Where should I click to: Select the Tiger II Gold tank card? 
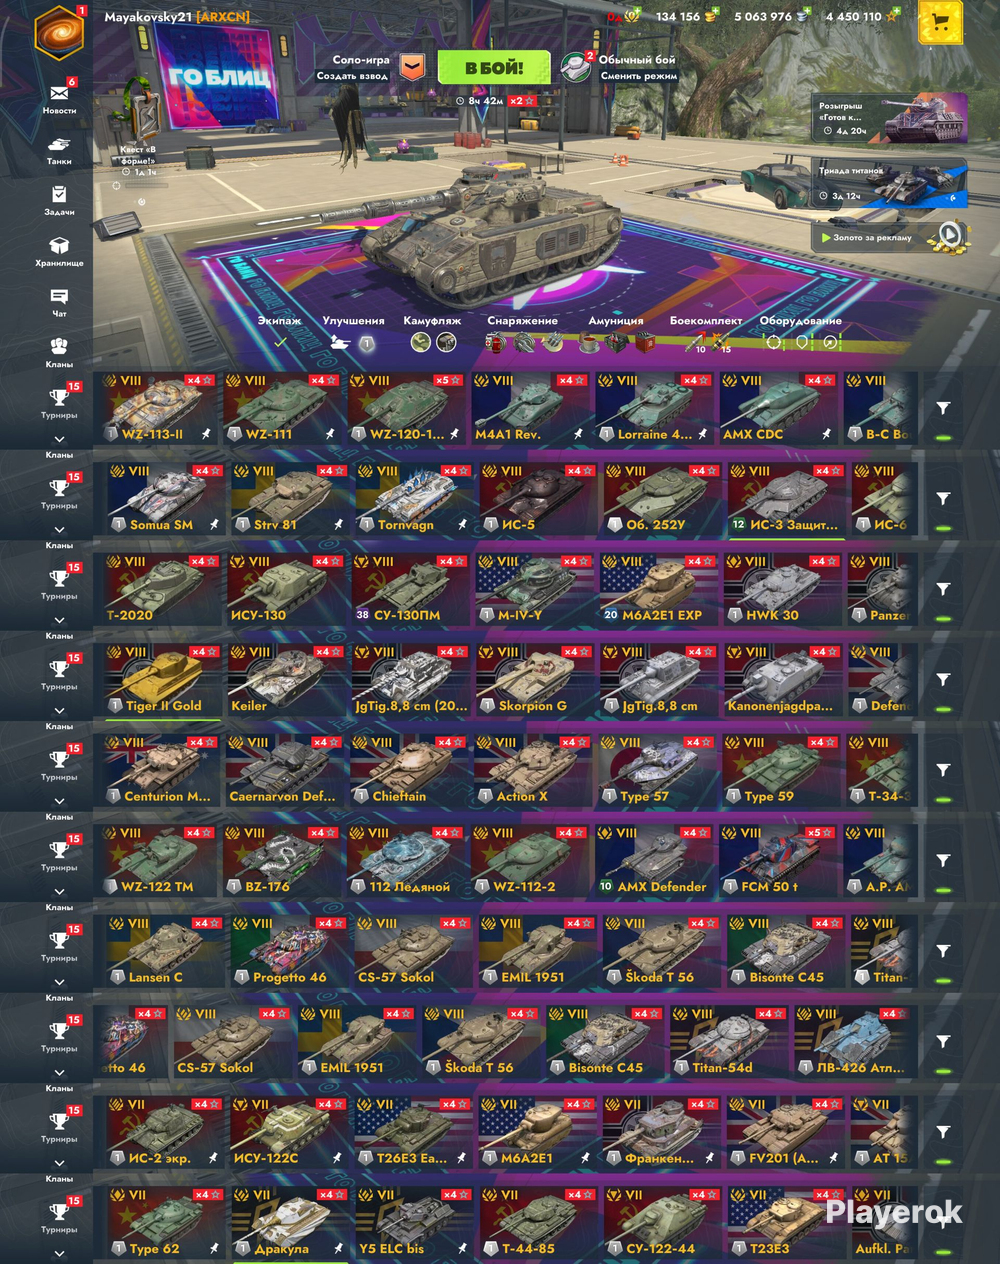coord(161,679)
